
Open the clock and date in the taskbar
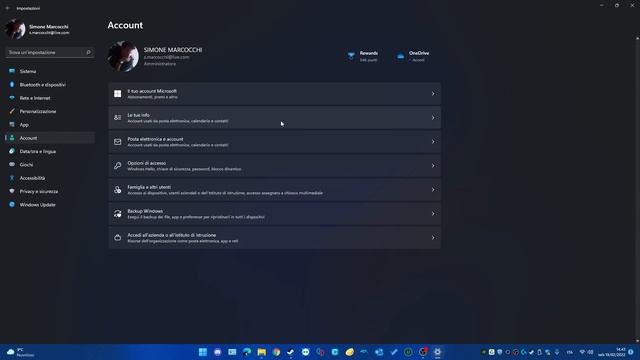pyautogui.click(x=611, y=352)
